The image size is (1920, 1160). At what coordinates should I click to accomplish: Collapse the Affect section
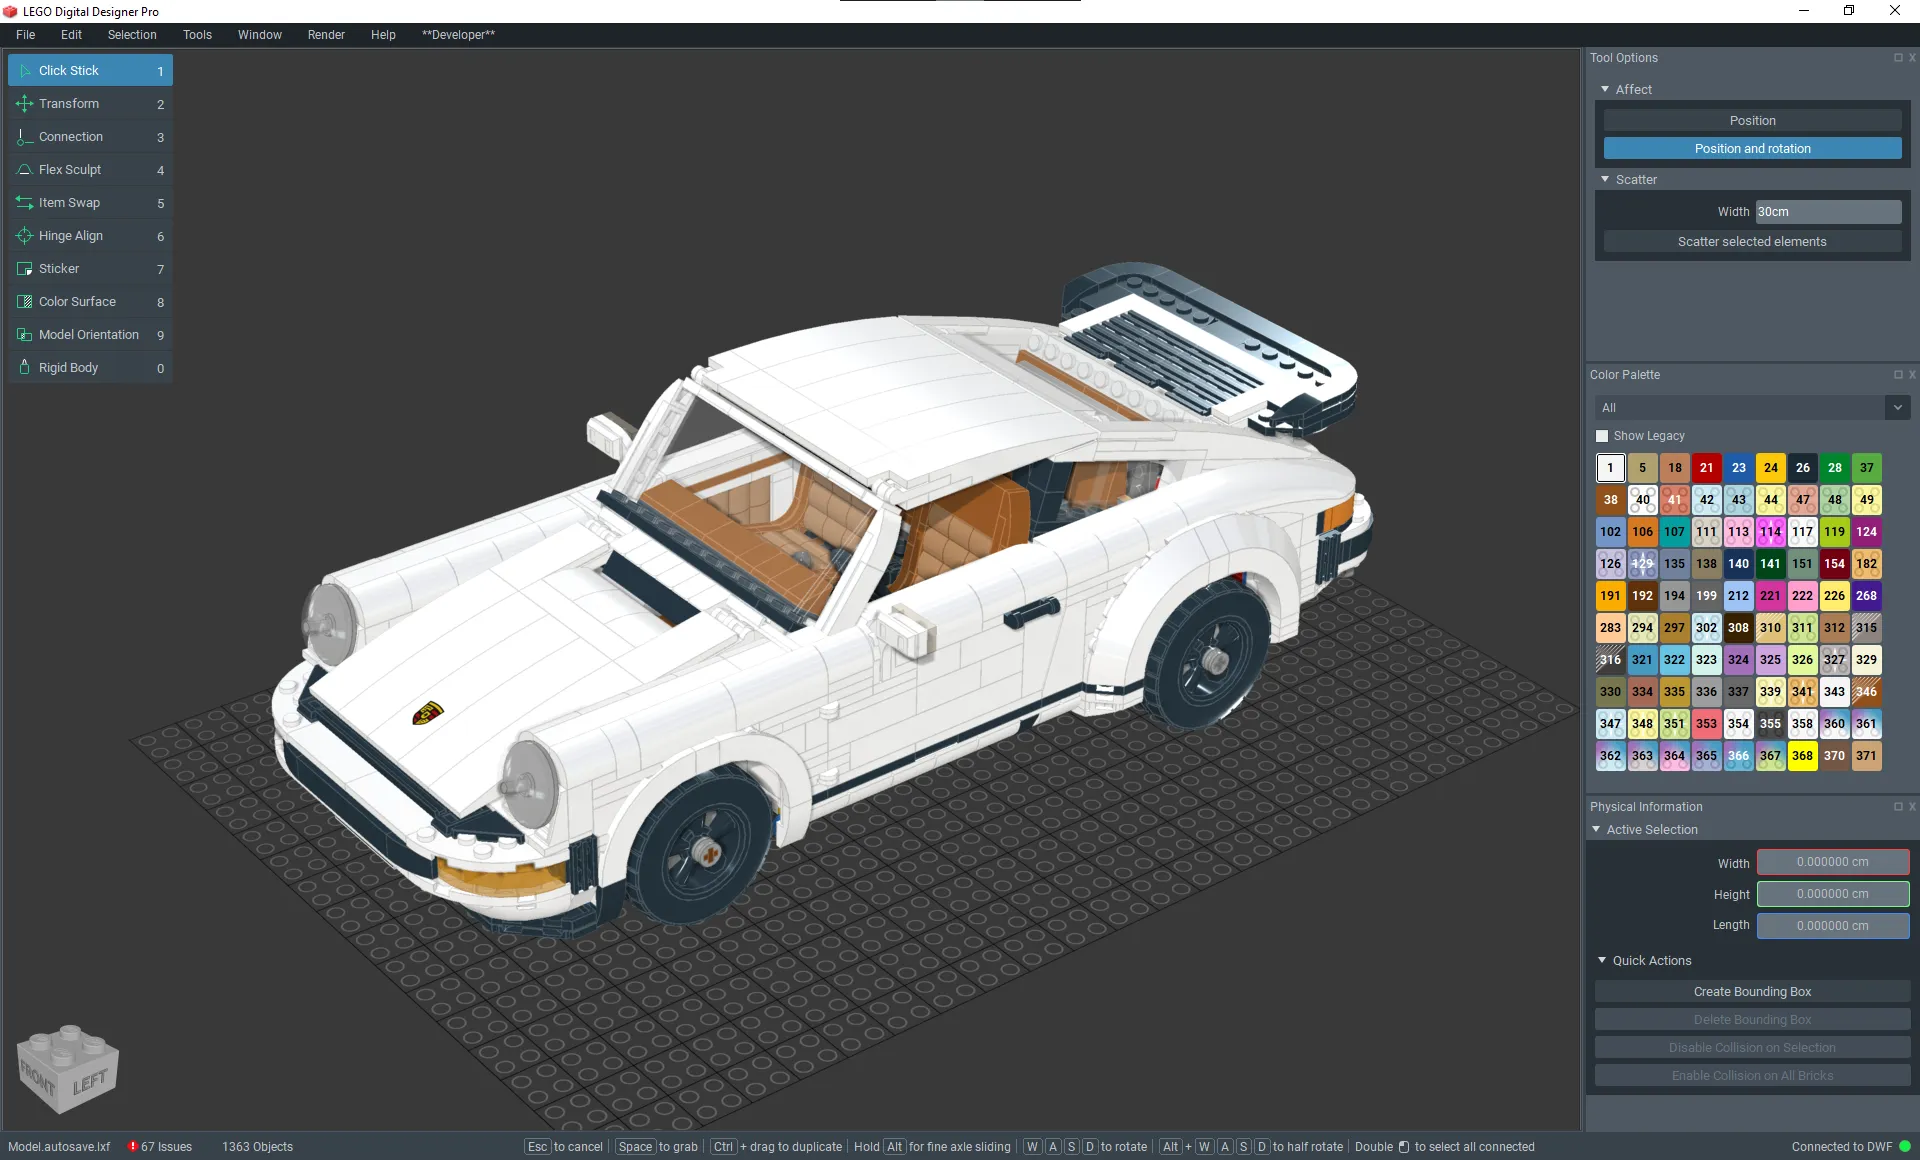pos(1605,90)
